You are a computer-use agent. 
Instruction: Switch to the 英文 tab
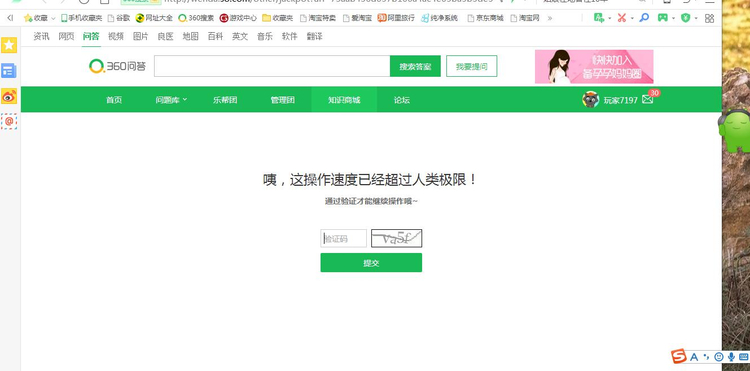[240, 36]
